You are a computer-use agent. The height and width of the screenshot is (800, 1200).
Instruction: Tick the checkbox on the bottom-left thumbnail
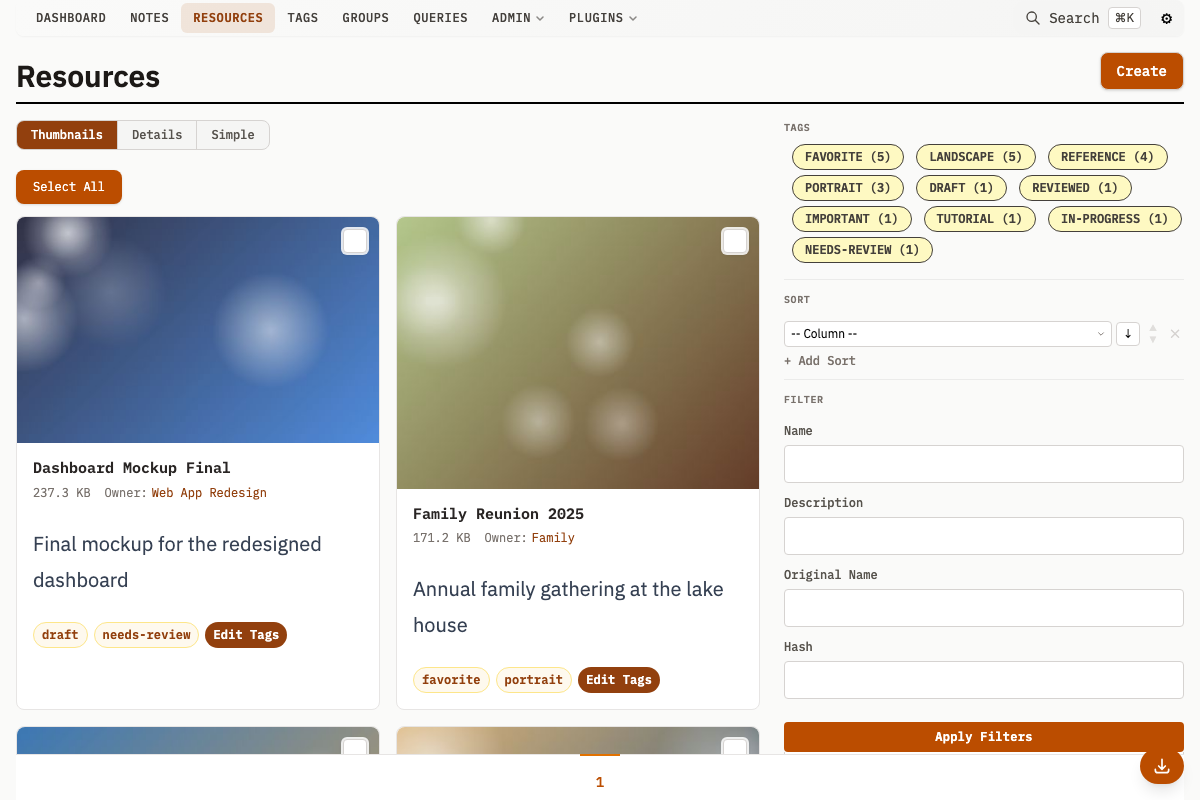(355, 746)
